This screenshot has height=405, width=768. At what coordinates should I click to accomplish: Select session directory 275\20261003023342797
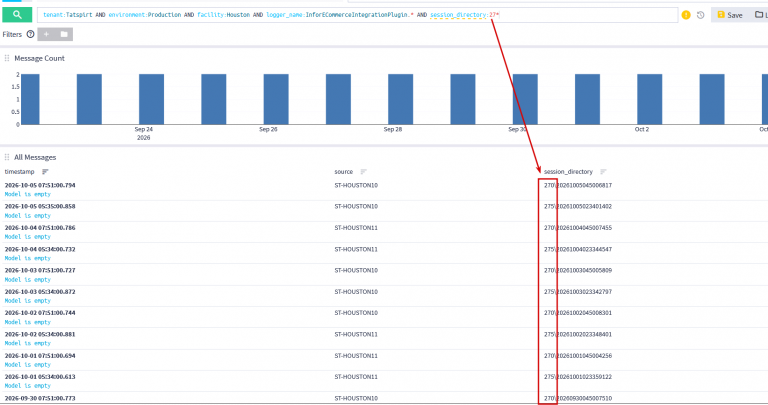pos(578,292)
